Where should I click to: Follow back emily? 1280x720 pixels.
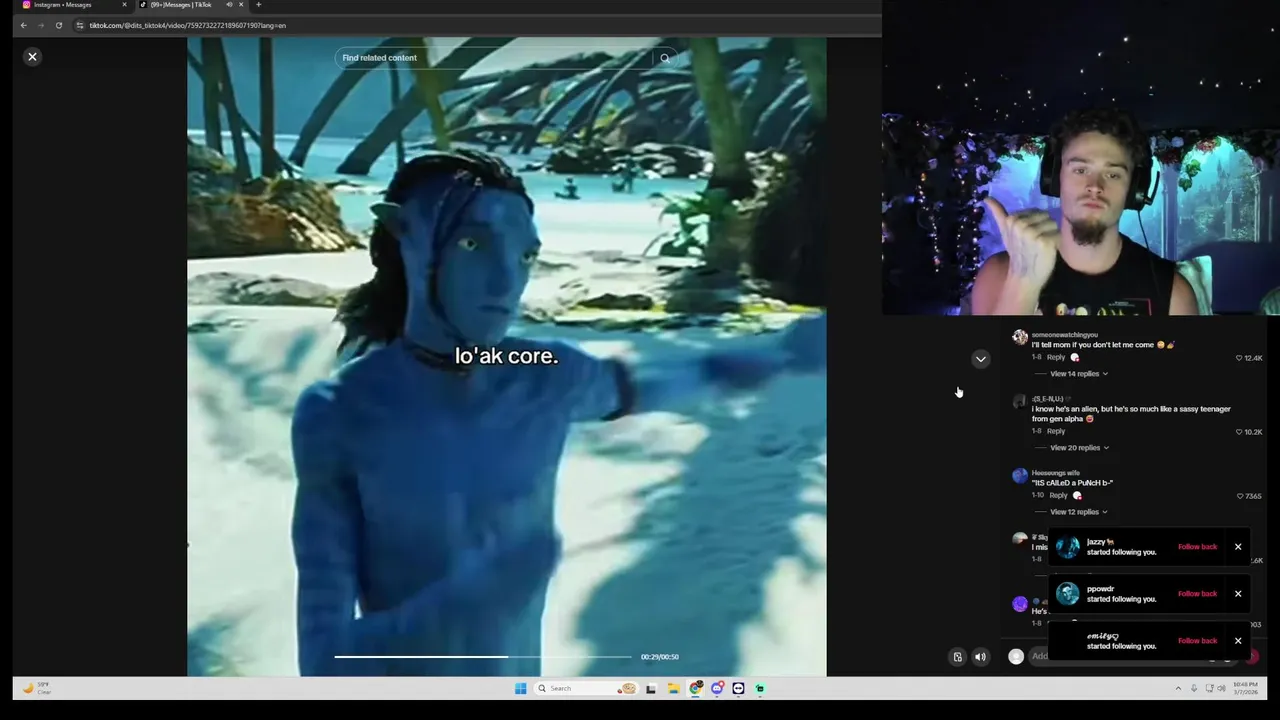1197,641
